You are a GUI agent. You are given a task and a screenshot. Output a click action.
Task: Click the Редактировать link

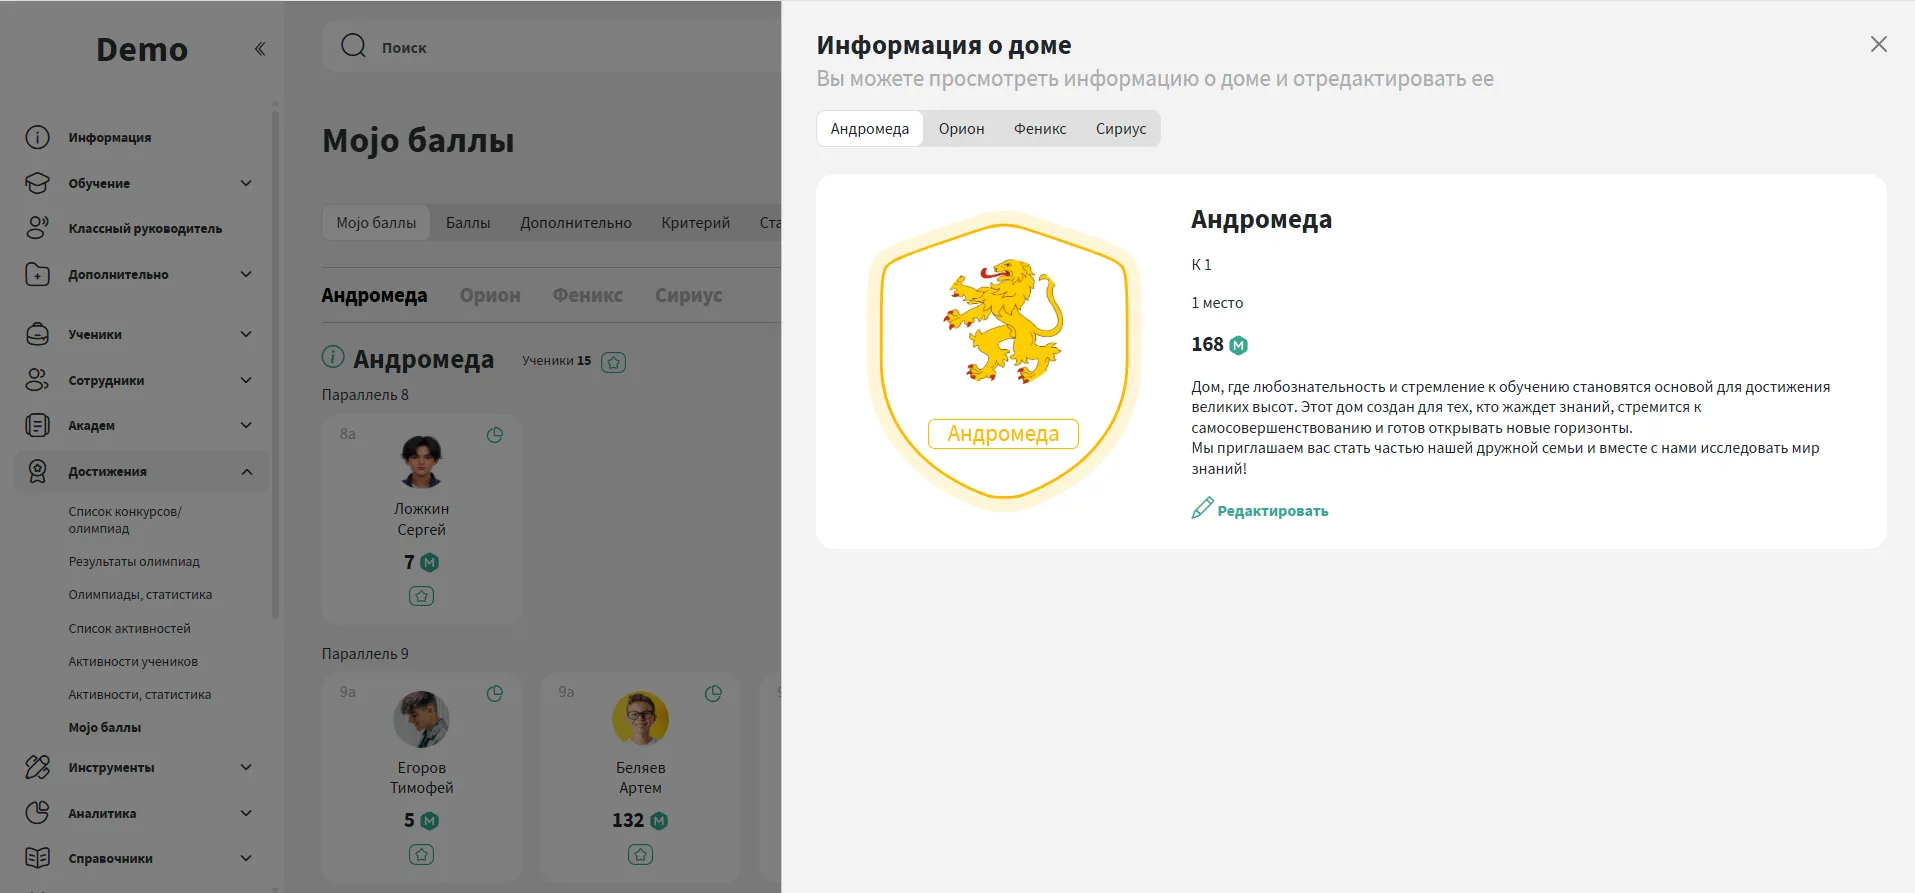(x=1272, y=511)
